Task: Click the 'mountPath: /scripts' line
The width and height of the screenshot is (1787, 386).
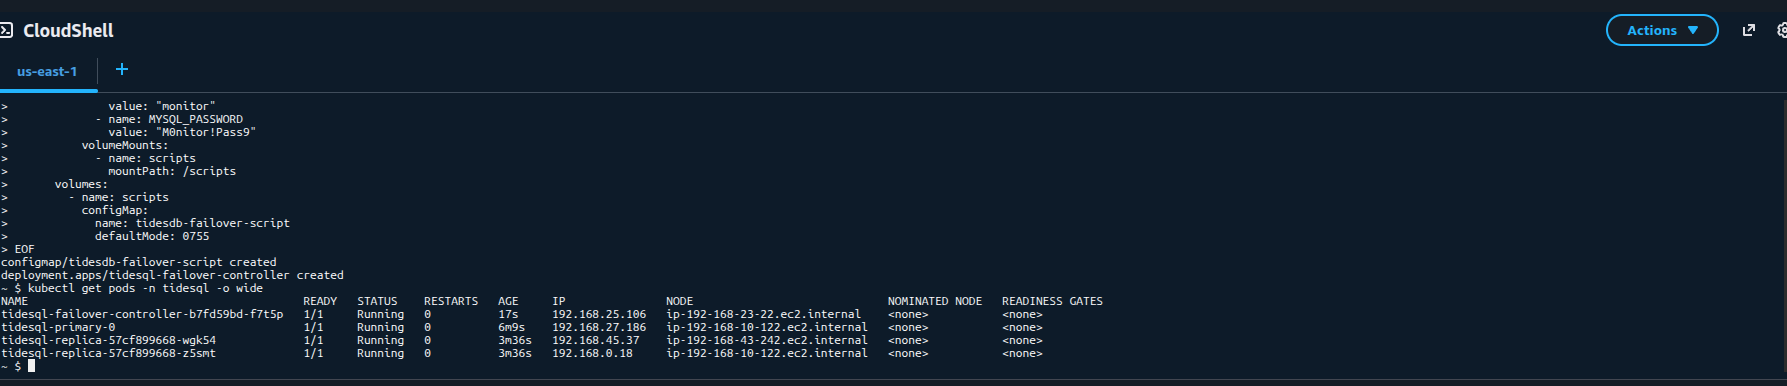Action: coord(172,171)
